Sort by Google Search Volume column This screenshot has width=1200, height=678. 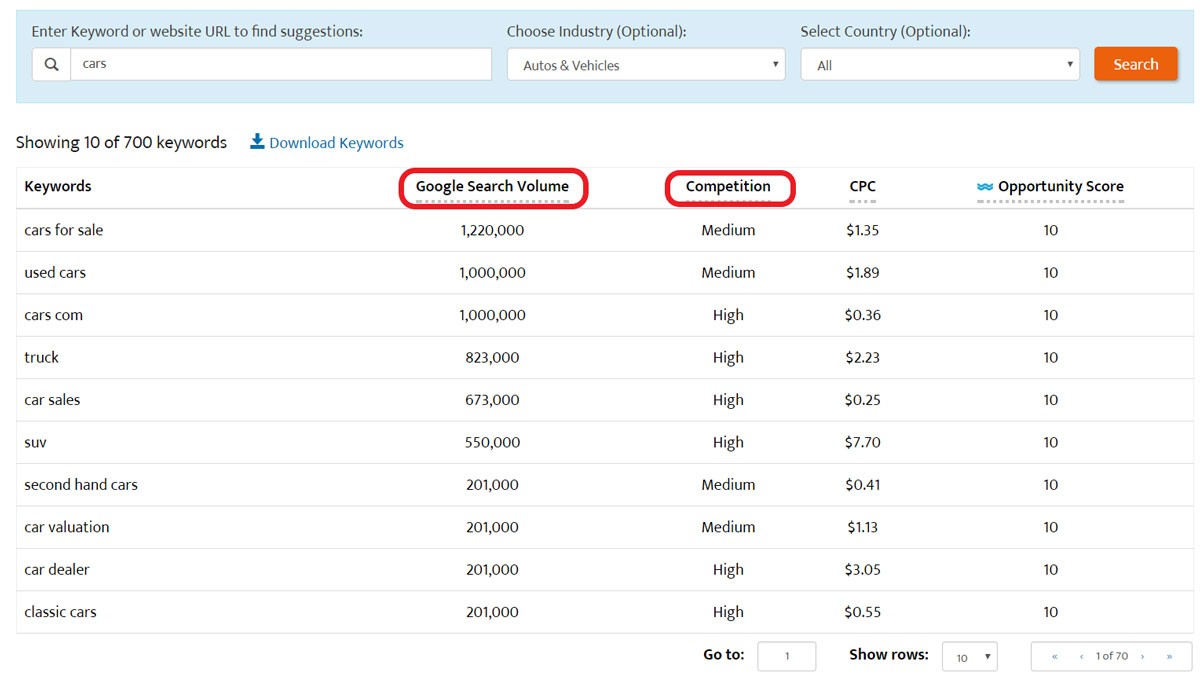[492, 187]
